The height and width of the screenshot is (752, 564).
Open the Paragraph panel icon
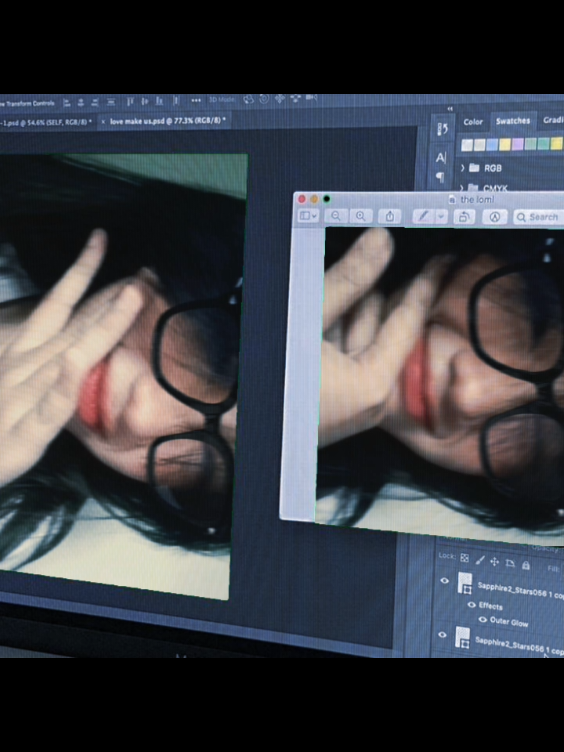[440, 177]
